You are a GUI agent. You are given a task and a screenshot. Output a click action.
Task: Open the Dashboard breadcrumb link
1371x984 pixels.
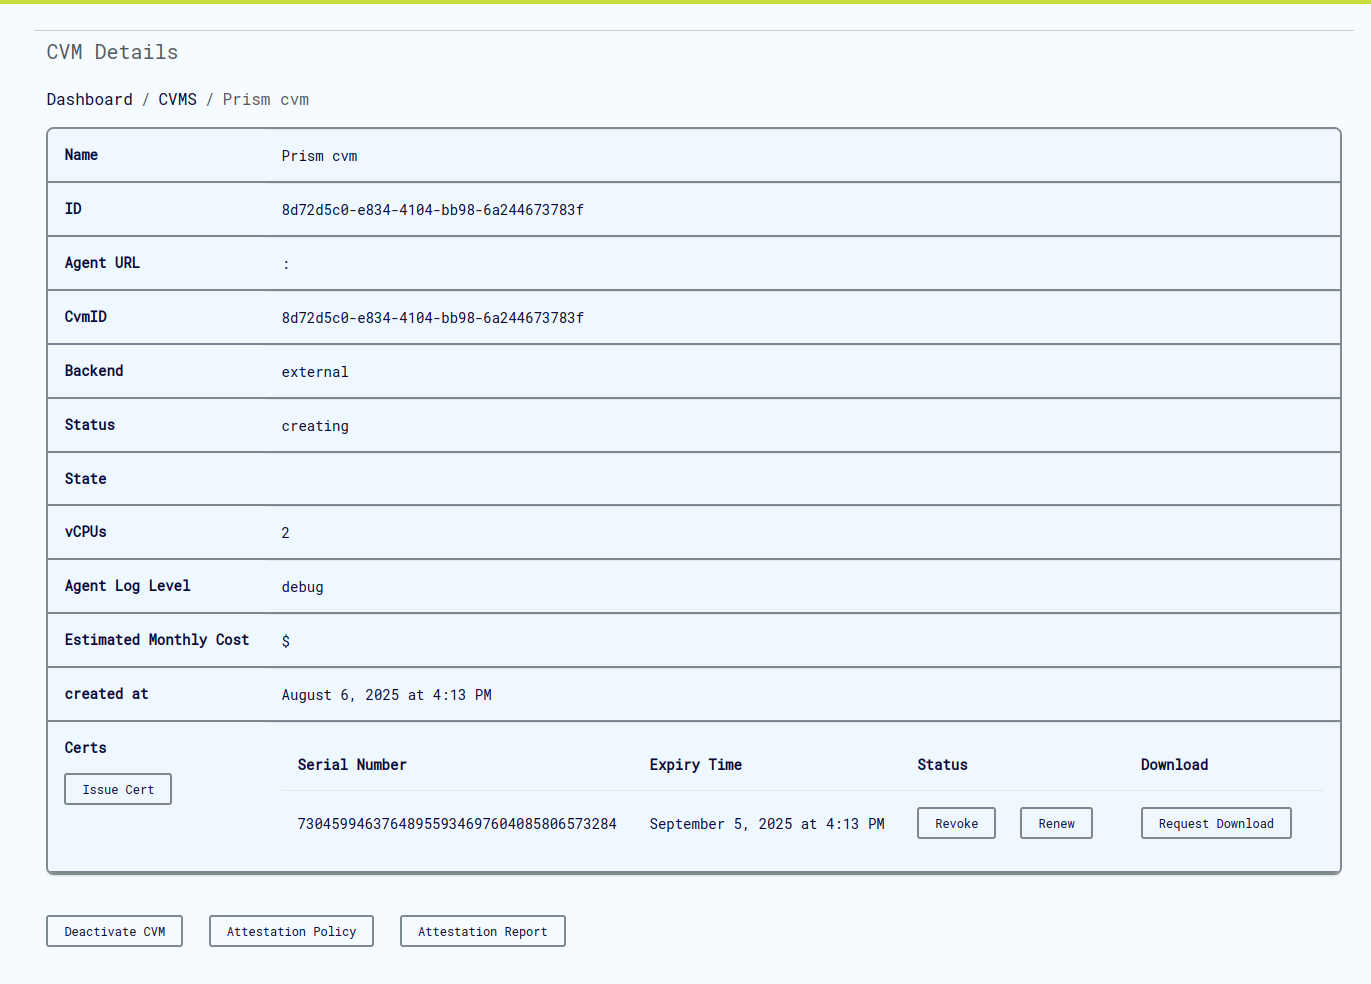click(x=89, y=99)
